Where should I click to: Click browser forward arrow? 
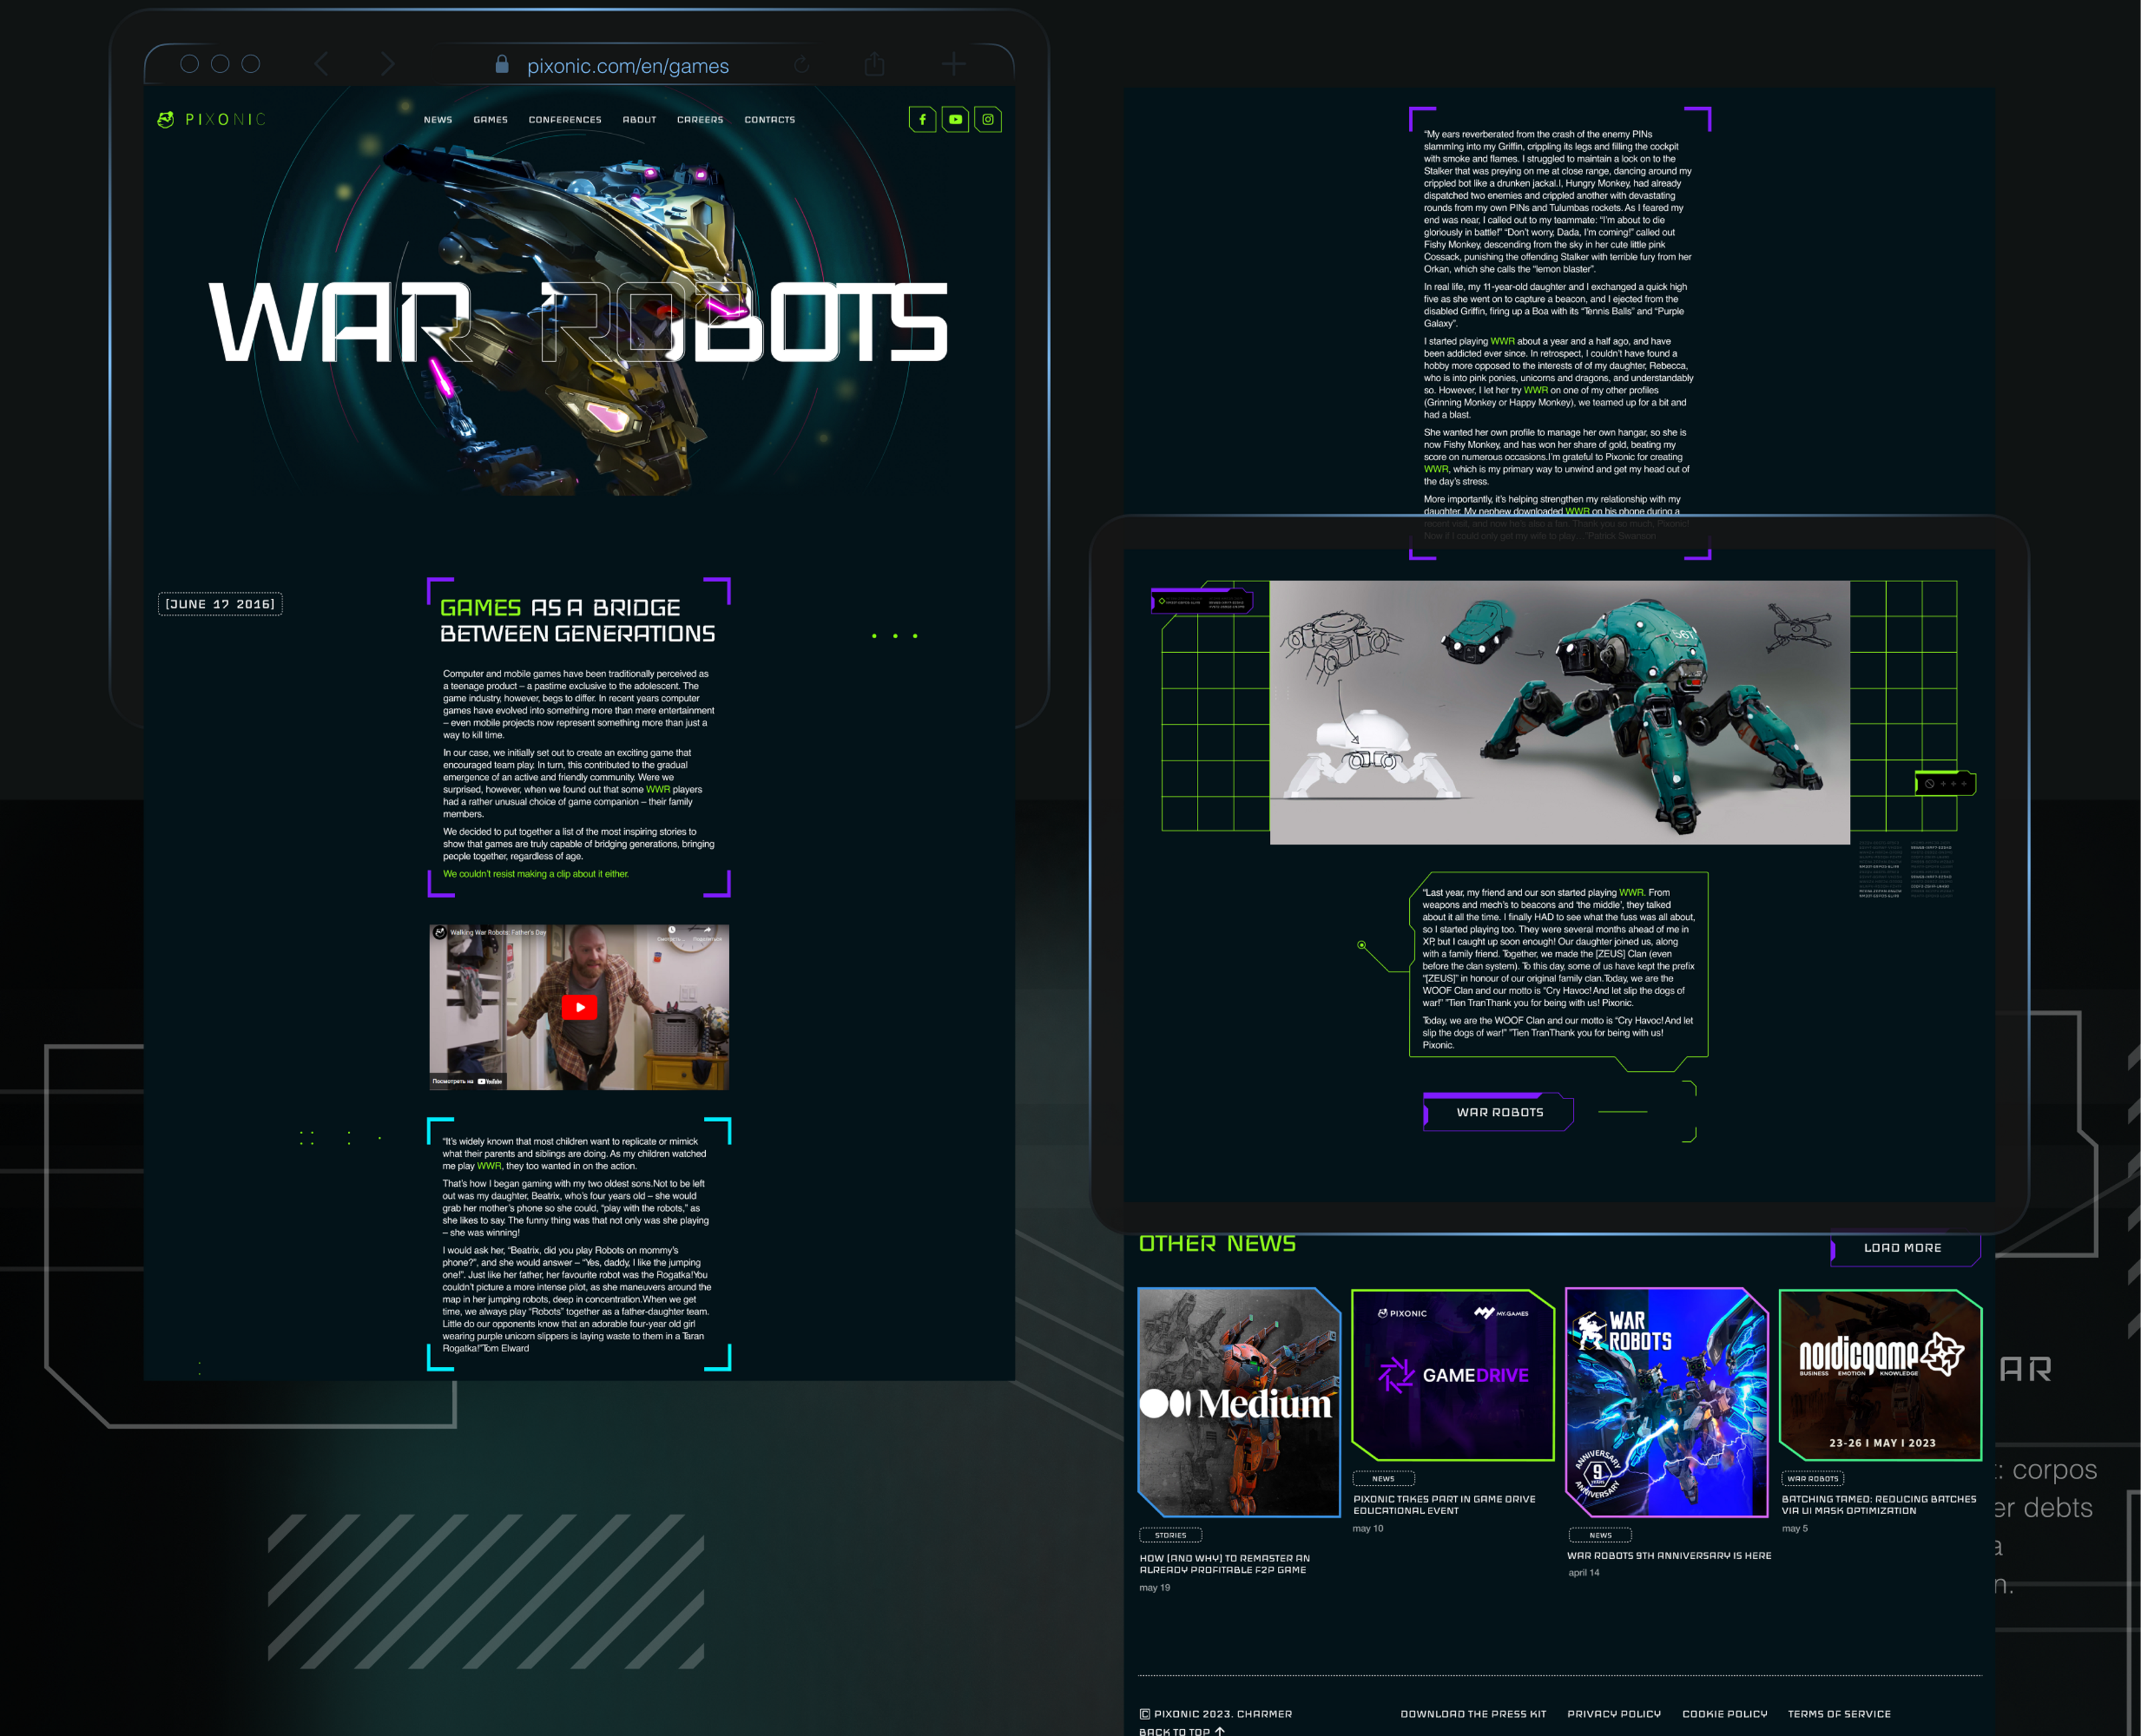[388, 65]
